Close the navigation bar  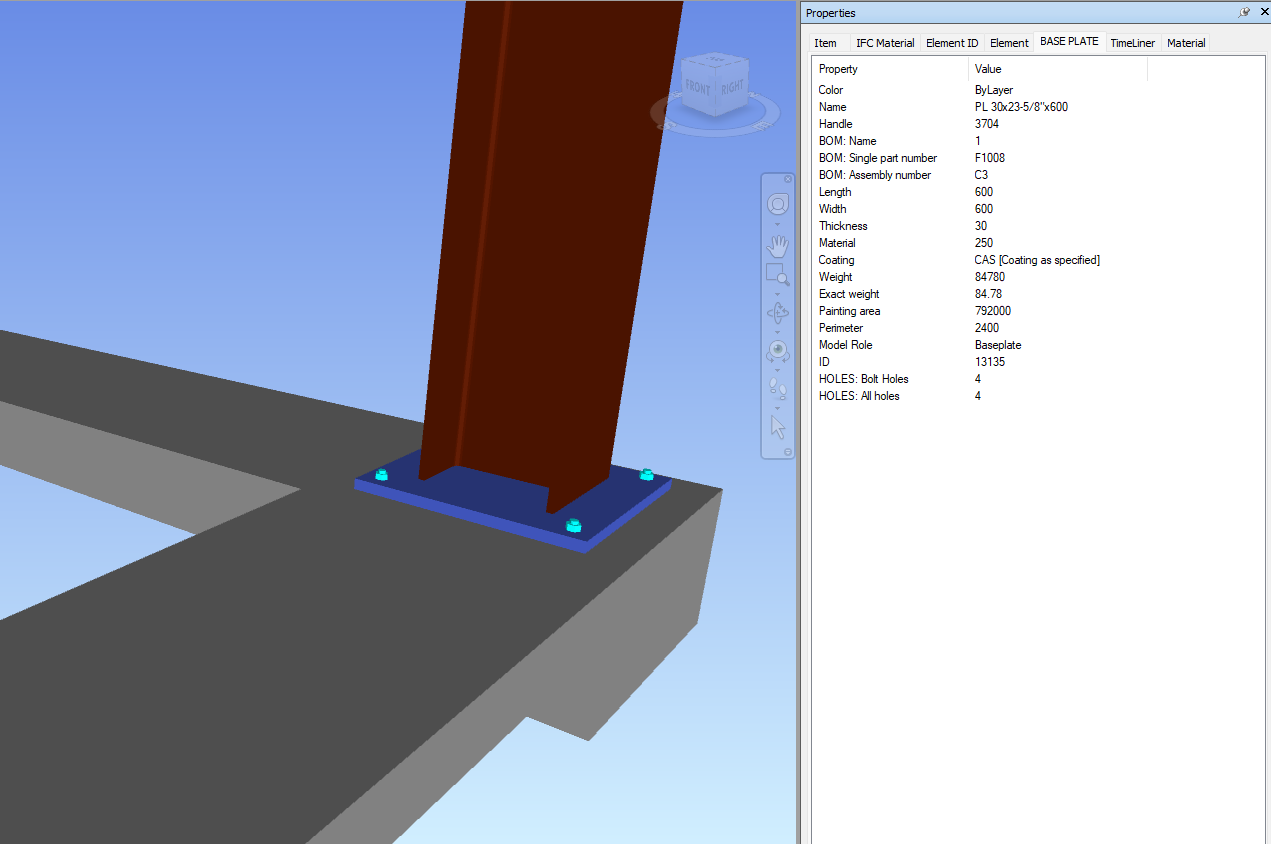[x=788, y=179]
